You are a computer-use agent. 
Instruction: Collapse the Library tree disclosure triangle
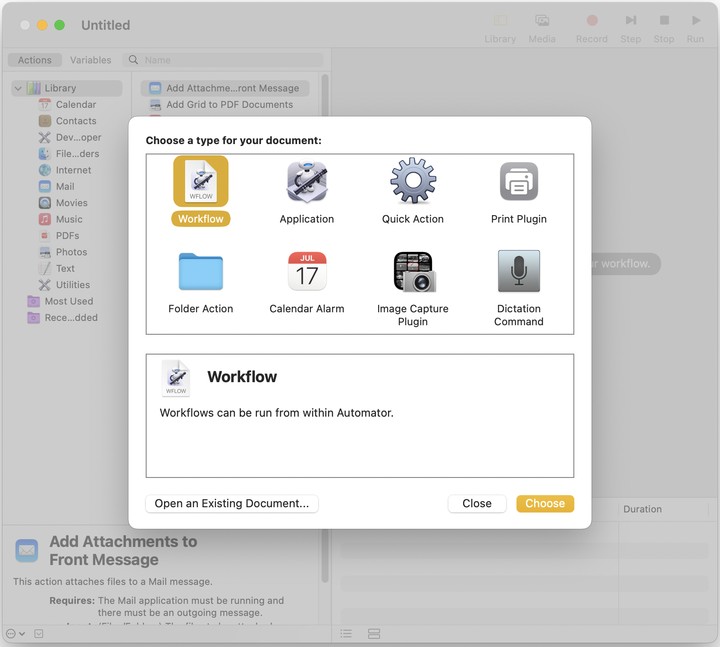pyautogui.click(x=18, y=88)
